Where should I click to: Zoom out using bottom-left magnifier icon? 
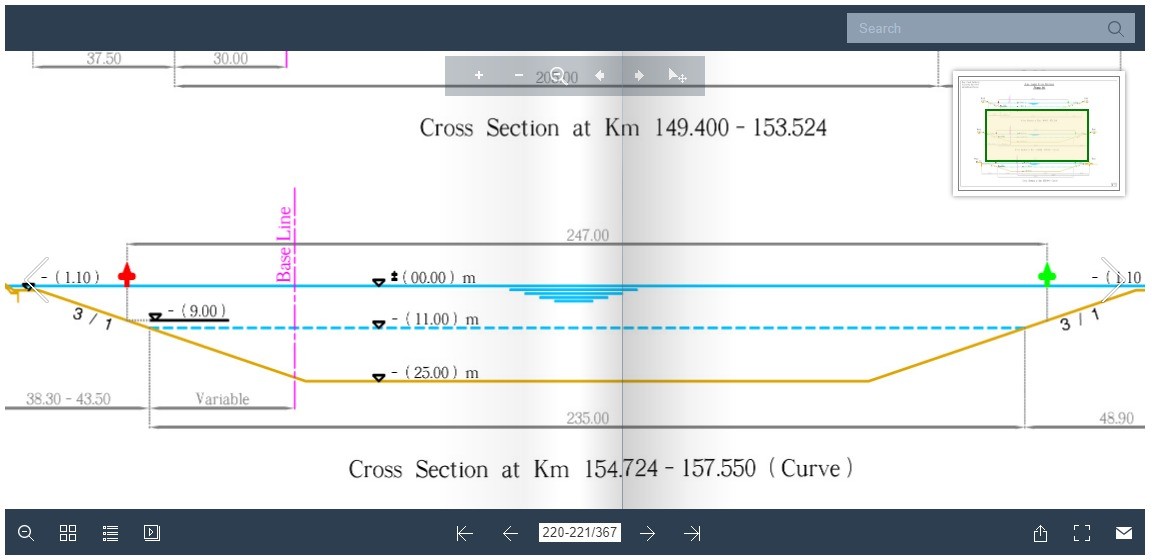click(x=27, y=533)
